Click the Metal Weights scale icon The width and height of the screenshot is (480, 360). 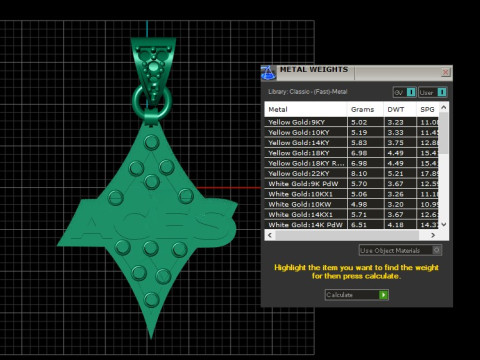pos(269,73)
